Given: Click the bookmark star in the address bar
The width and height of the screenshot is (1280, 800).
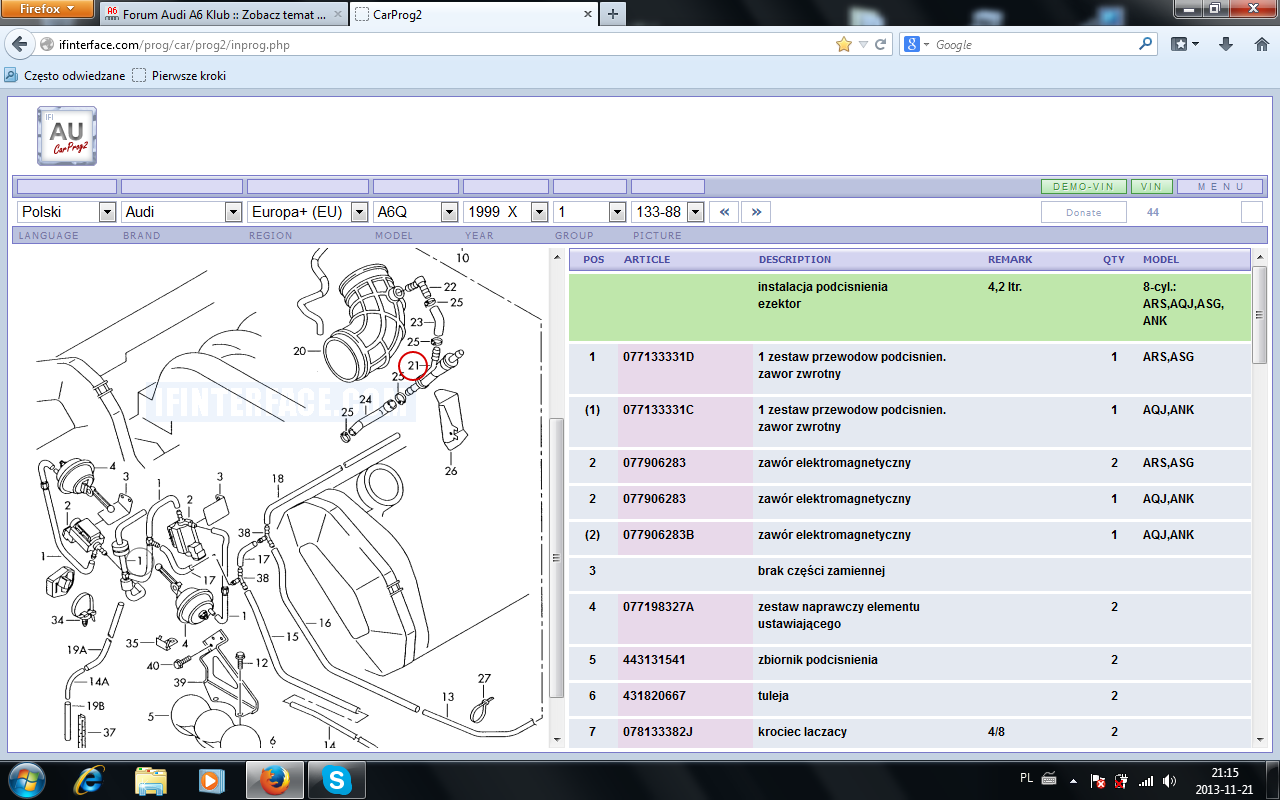Looking at the screenshot, I should (x=843, y=45).
